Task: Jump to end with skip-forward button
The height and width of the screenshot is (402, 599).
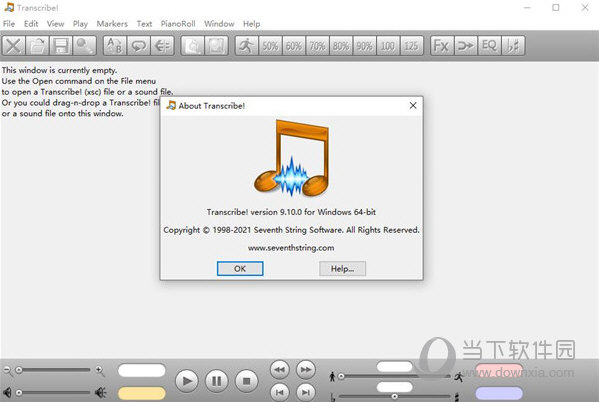Action: click(x=306, y=392)
